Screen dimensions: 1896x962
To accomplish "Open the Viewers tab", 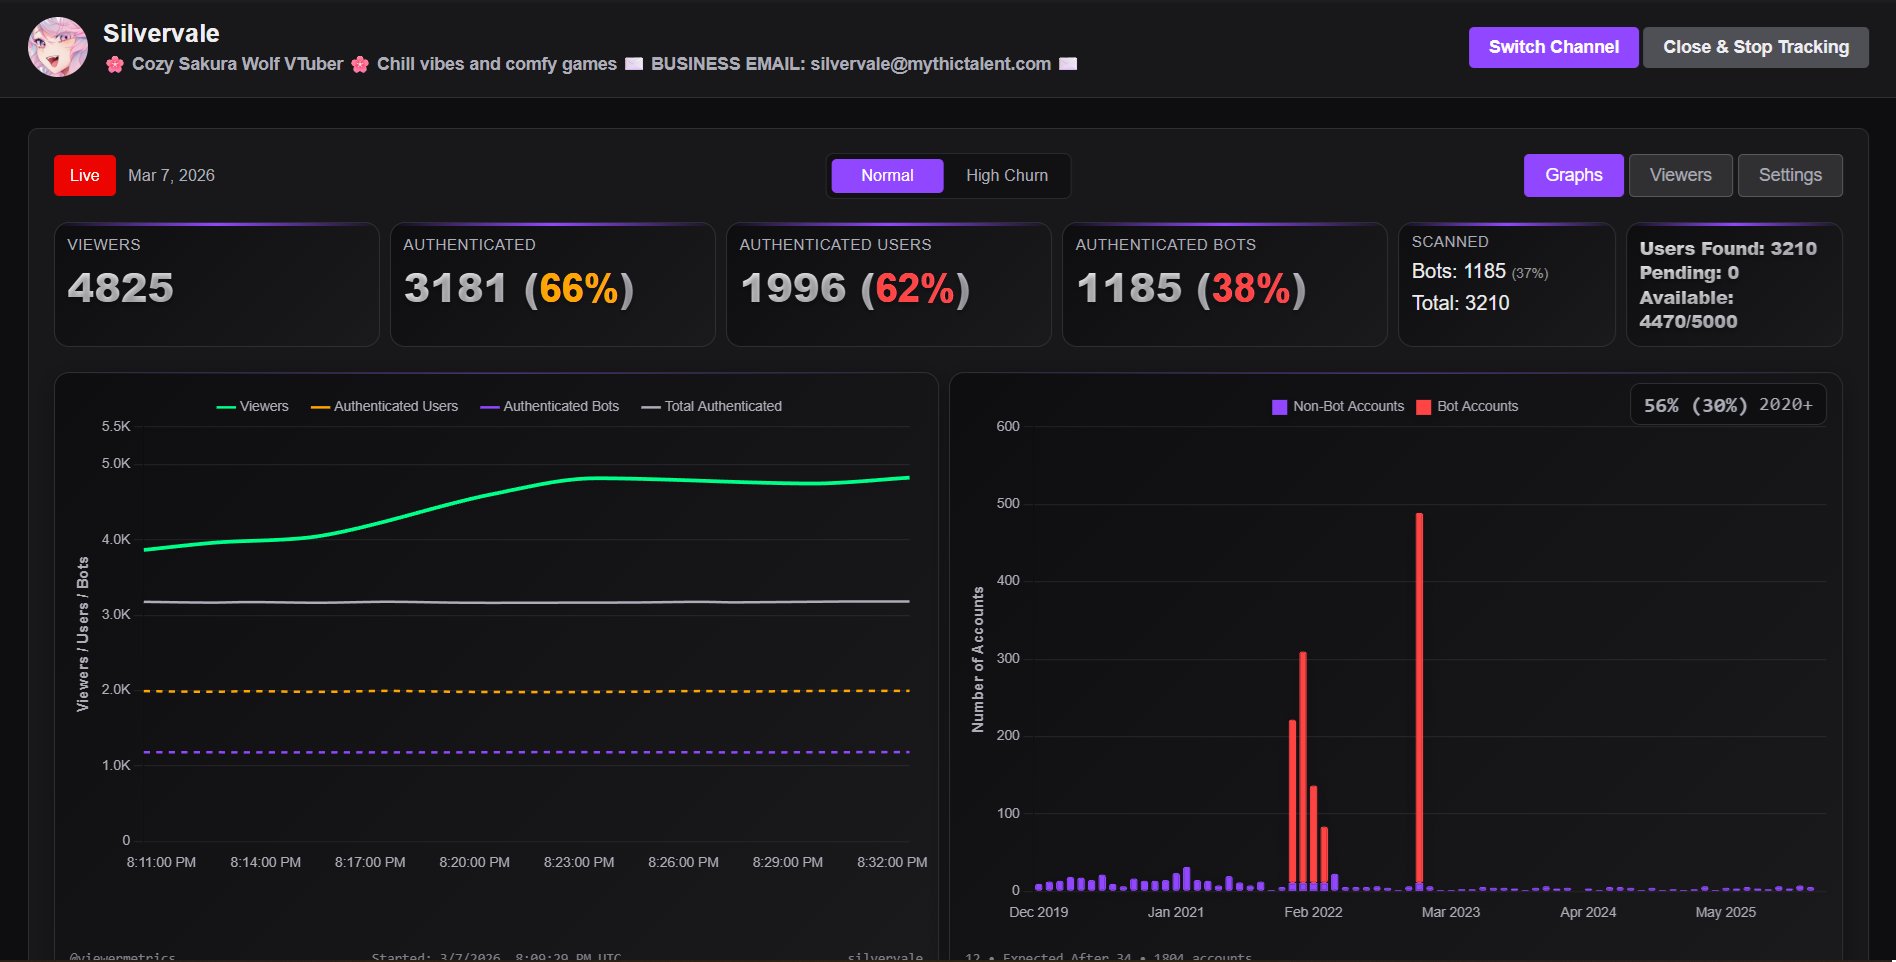I will click(x=1680, y=175).
